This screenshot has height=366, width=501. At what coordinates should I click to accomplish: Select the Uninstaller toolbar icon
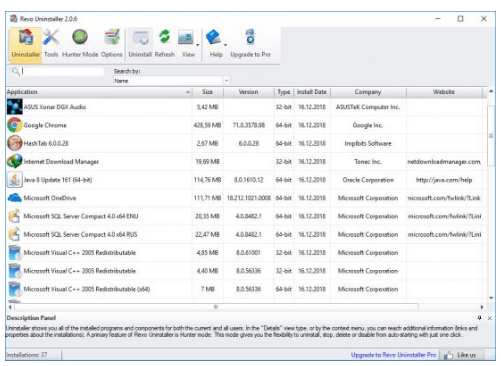tap(26, 37)
